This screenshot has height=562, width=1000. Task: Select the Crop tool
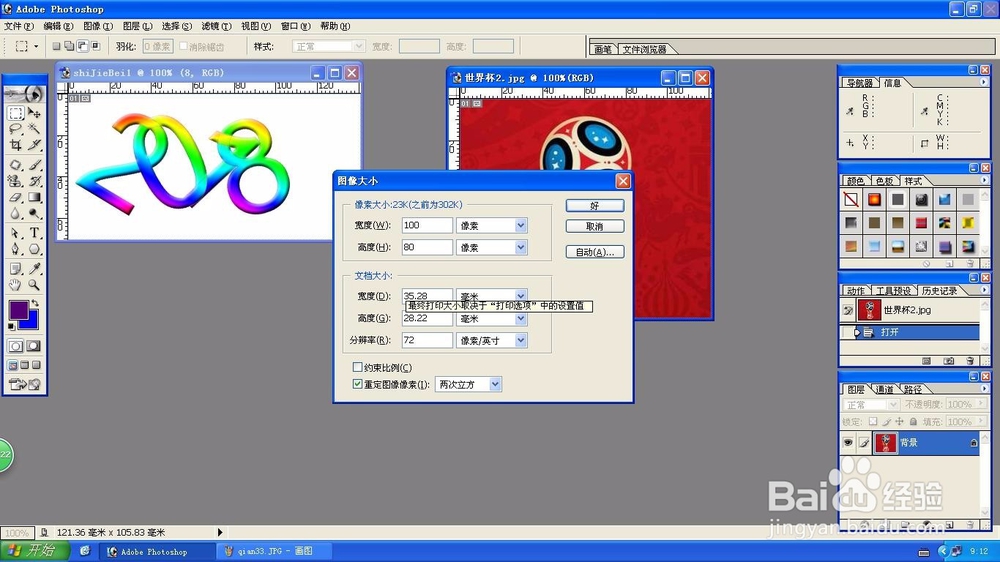click(16, 145)
